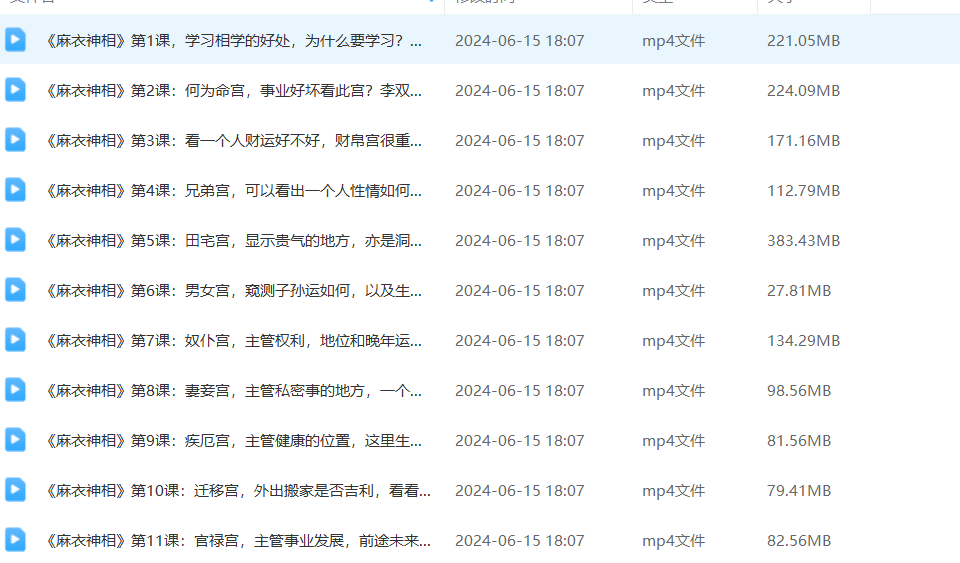Select the video icon for 第6课 男女宫
Viewport: 960px width, 563px height.
point(15,290)
